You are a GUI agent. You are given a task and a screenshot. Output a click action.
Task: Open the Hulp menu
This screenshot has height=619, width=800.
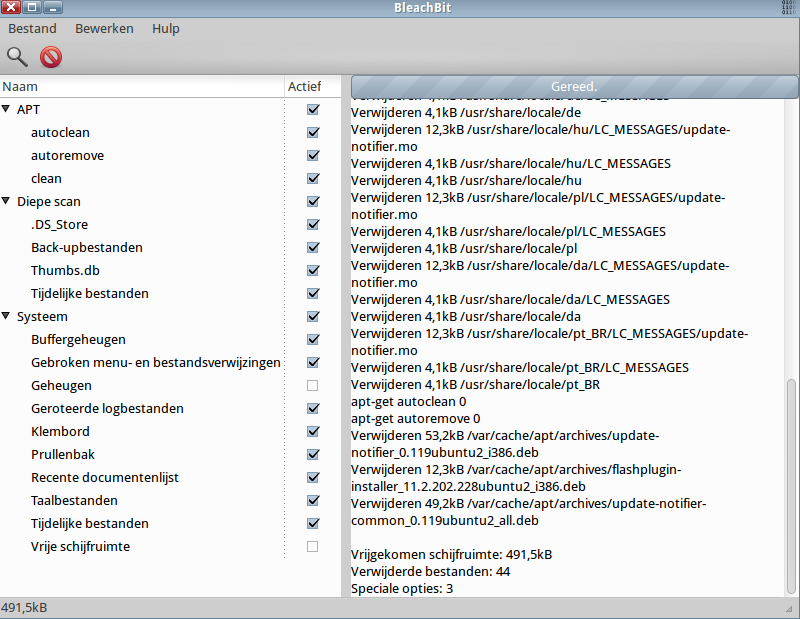coord(166,29)
